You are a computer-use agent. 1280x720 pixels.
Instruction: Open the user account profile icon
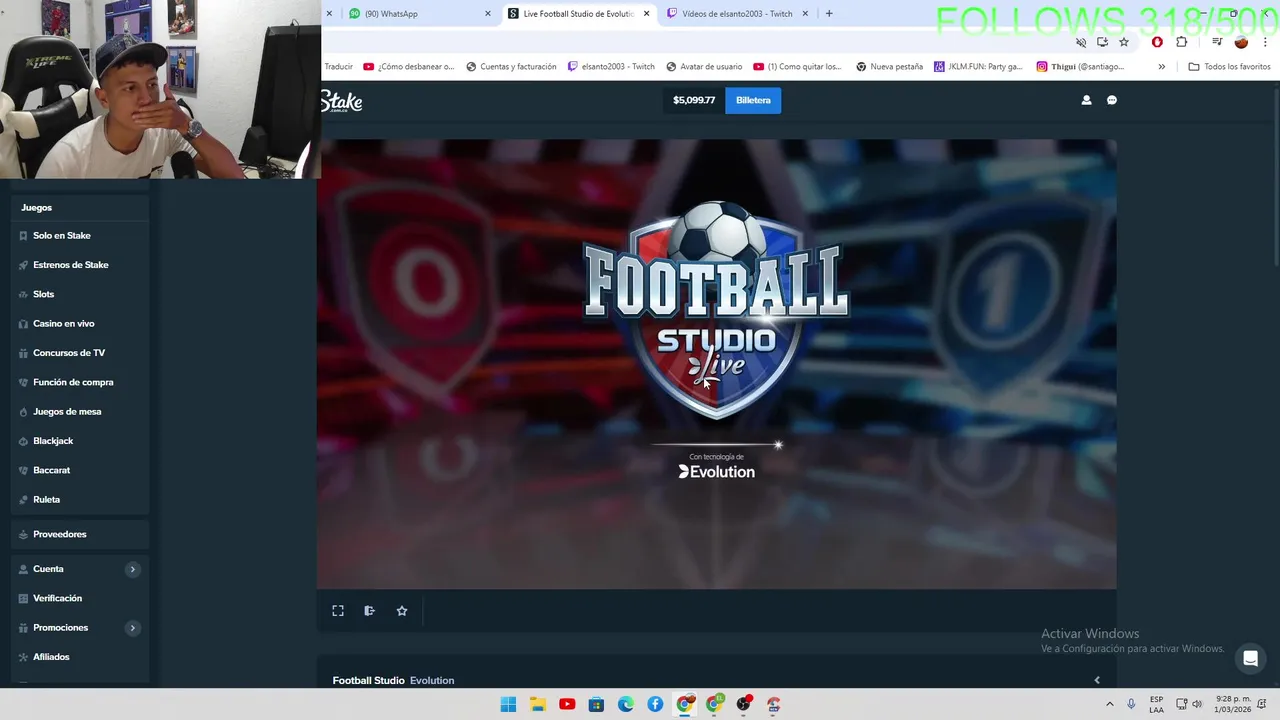click(1086, 100)
